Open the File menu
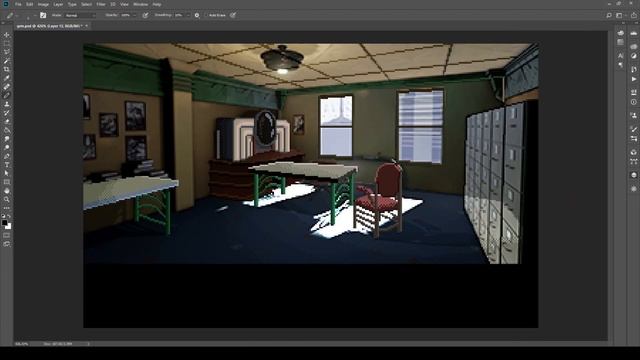Viewport: 640px width, 360px height. [18, 4]
